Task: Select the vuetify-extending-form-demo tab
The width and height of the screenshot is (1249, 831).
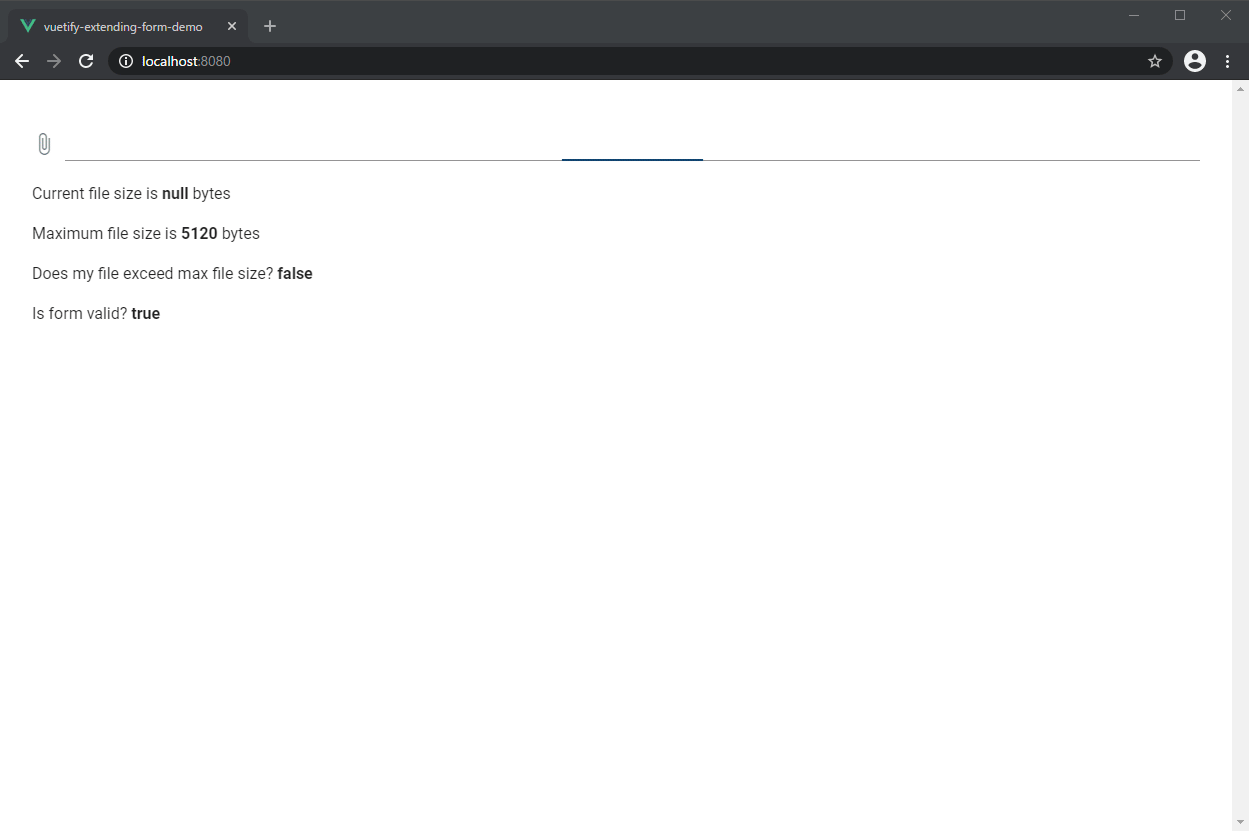Action: pyautogui.click(x=122, y=27)
